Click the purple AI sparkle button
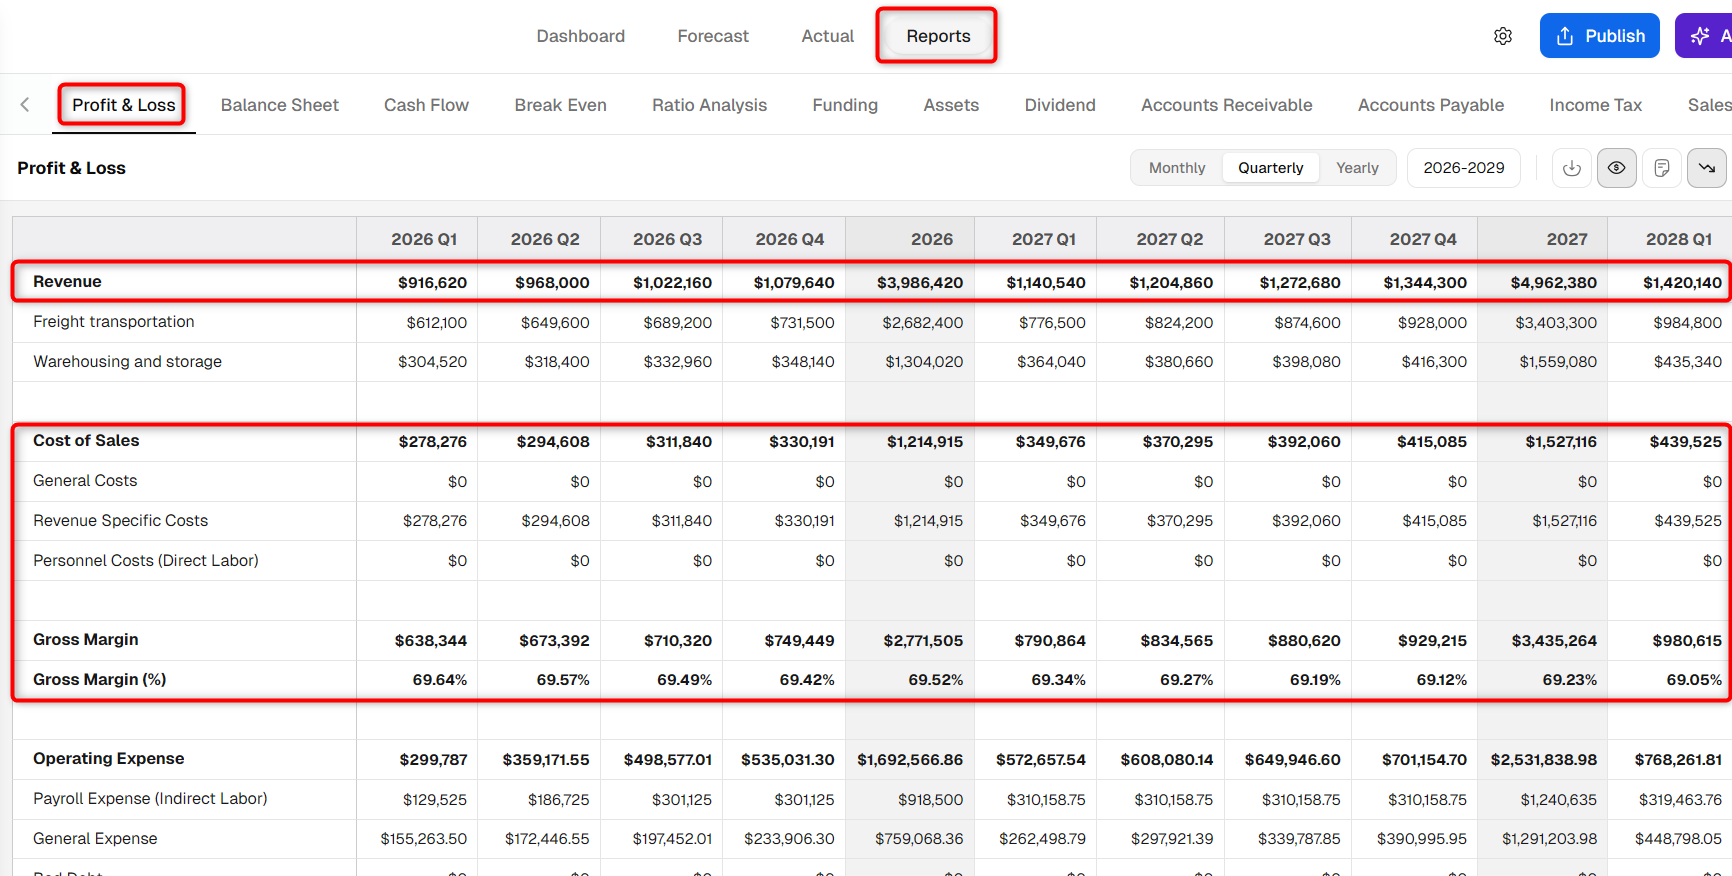This screenshot has width=1732, height=876. click(1705, 36)
